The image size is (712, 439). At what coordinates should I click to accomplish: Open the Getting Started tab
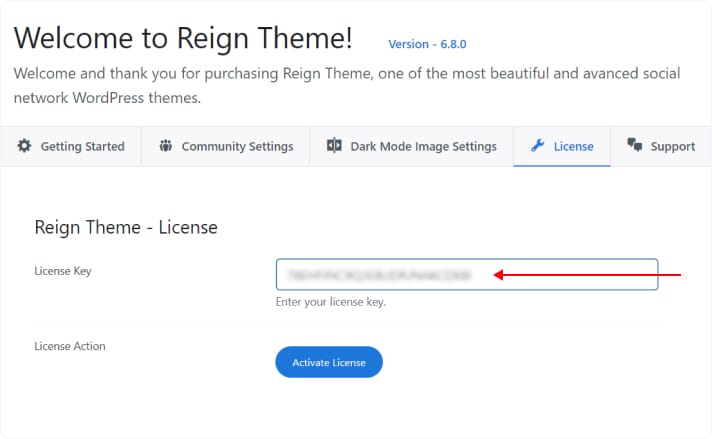(x=82, y=146)
